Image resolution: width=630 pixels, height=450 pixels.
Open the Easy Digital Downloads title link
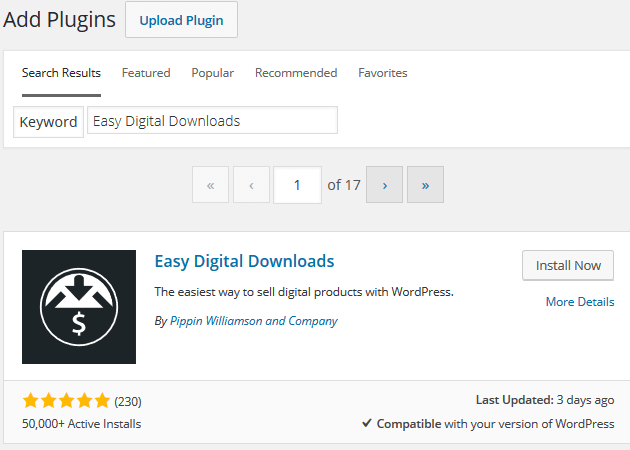(244, 261)
